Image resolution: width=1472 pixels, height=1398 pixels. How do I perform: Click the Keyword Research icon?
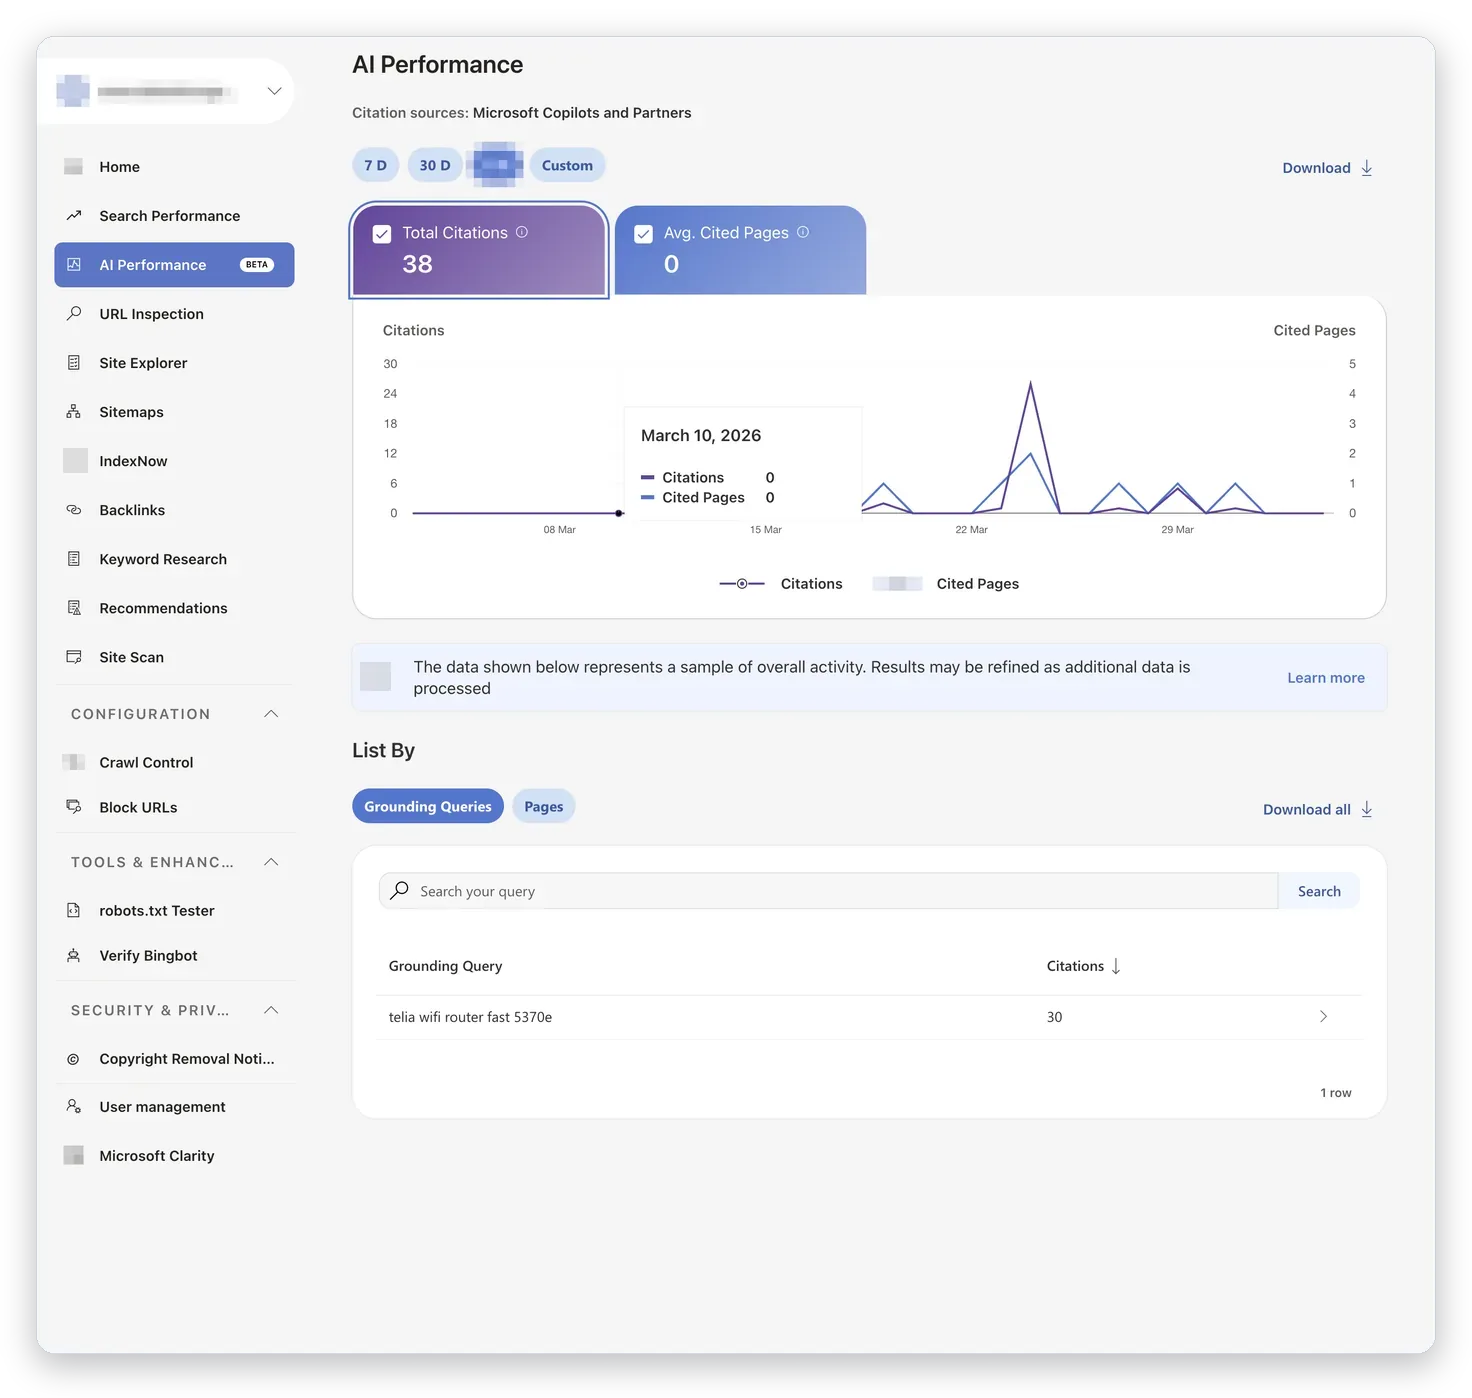click(x=74, y=558)
